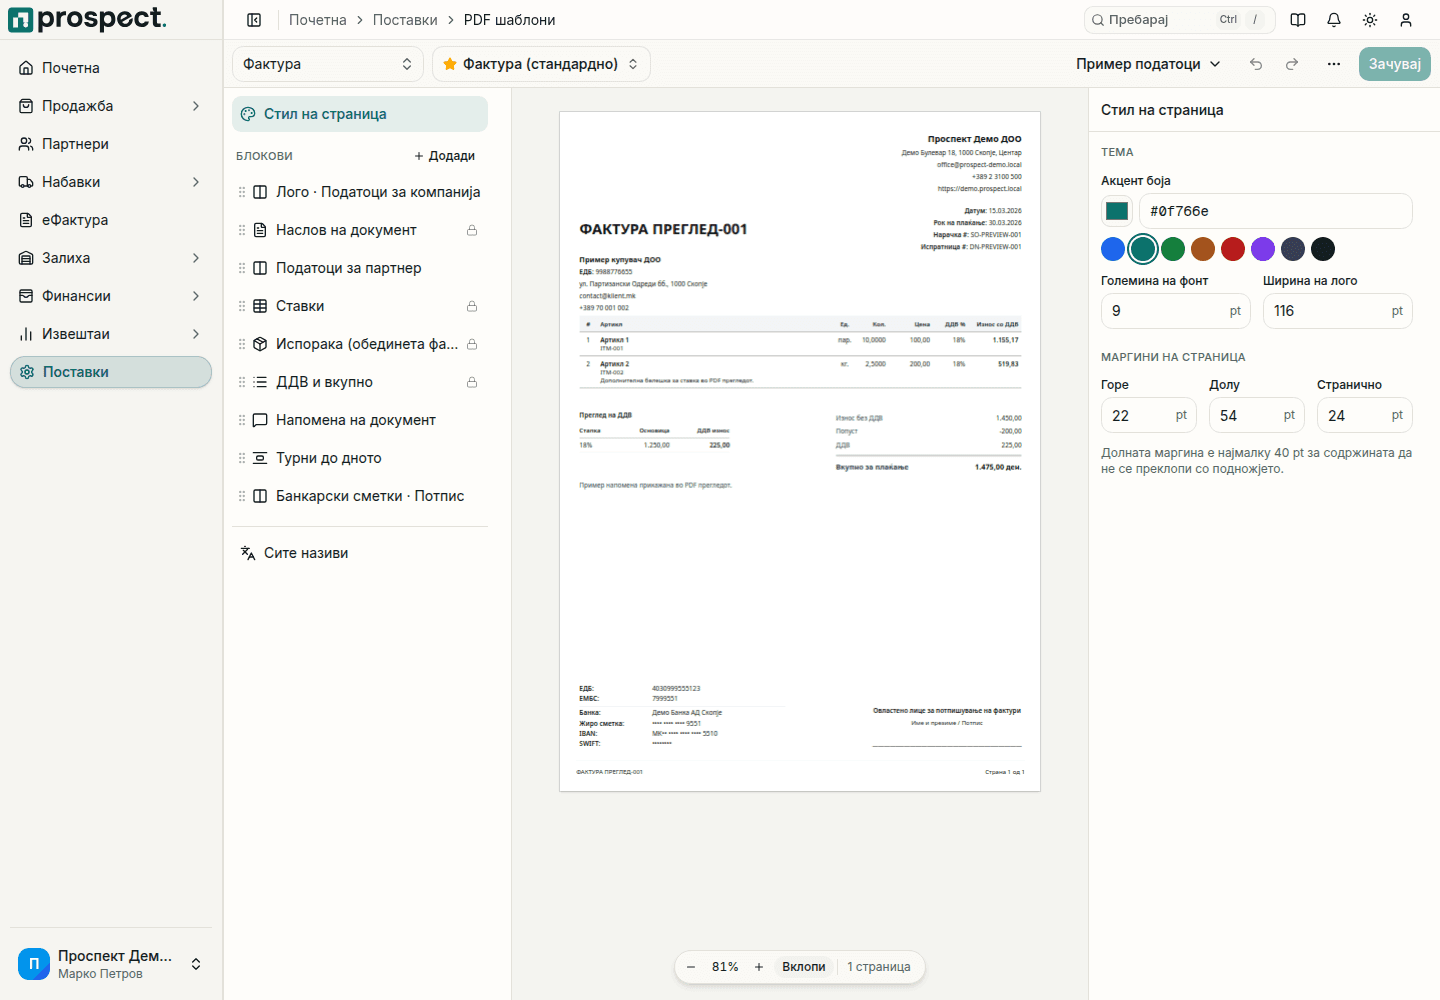Zoom out with minus icon
1440x1000 pixels.
[691, 967]
